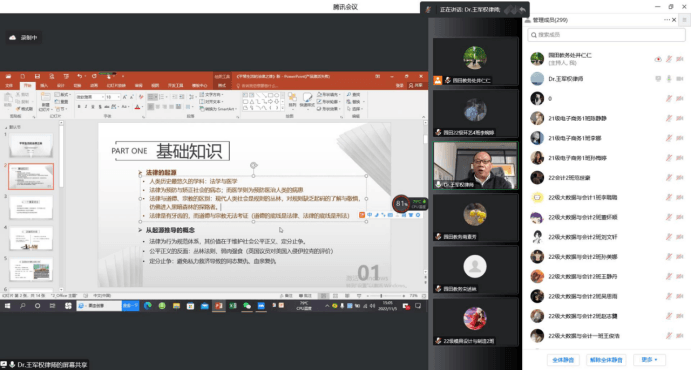Screen dimensions: 692x371
Task: Open WeChat icon in the taskbar
Action: click(x=247, y=306)
